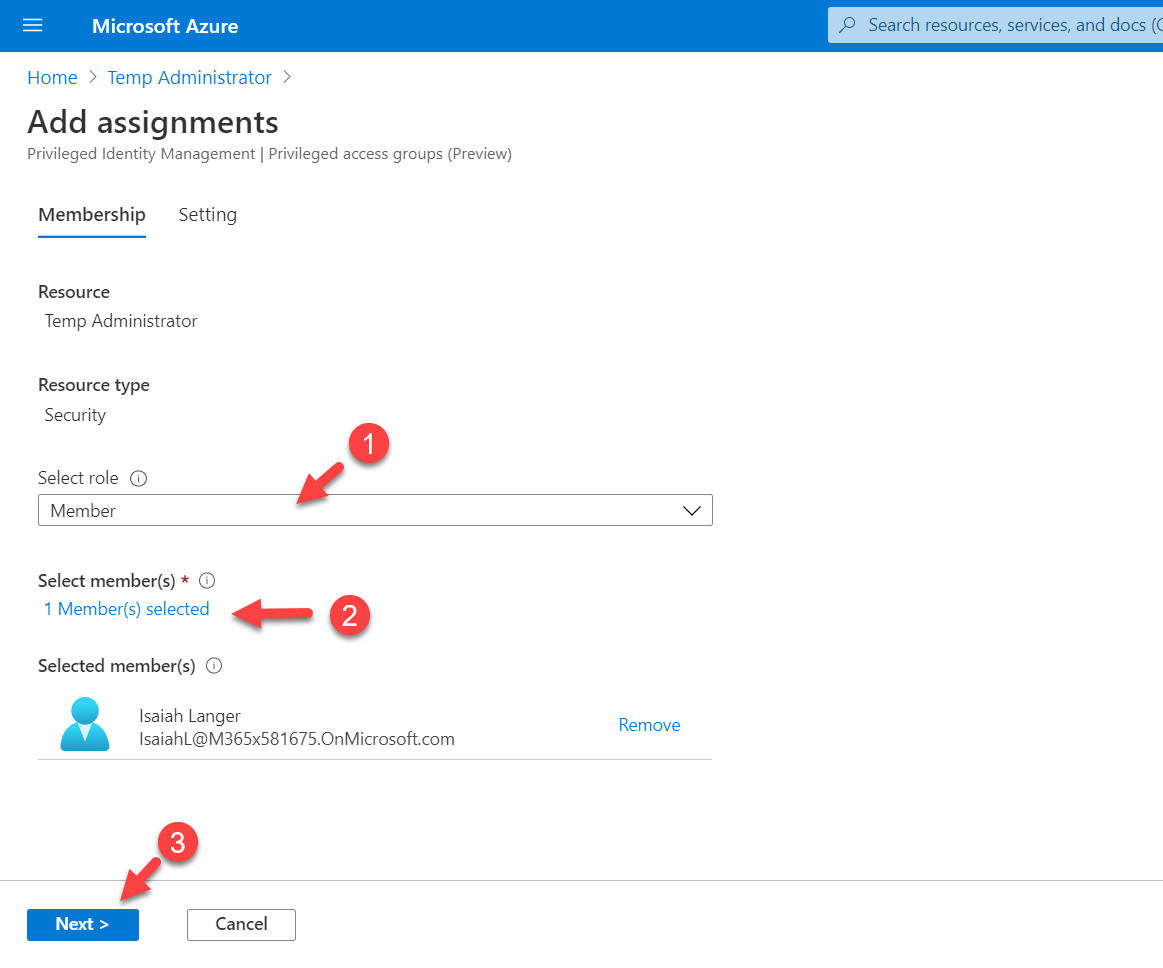The height and width of the screenshot is (968, 1163).
Task: Open the role selection showing Member
Action: [x=375, y=510]
